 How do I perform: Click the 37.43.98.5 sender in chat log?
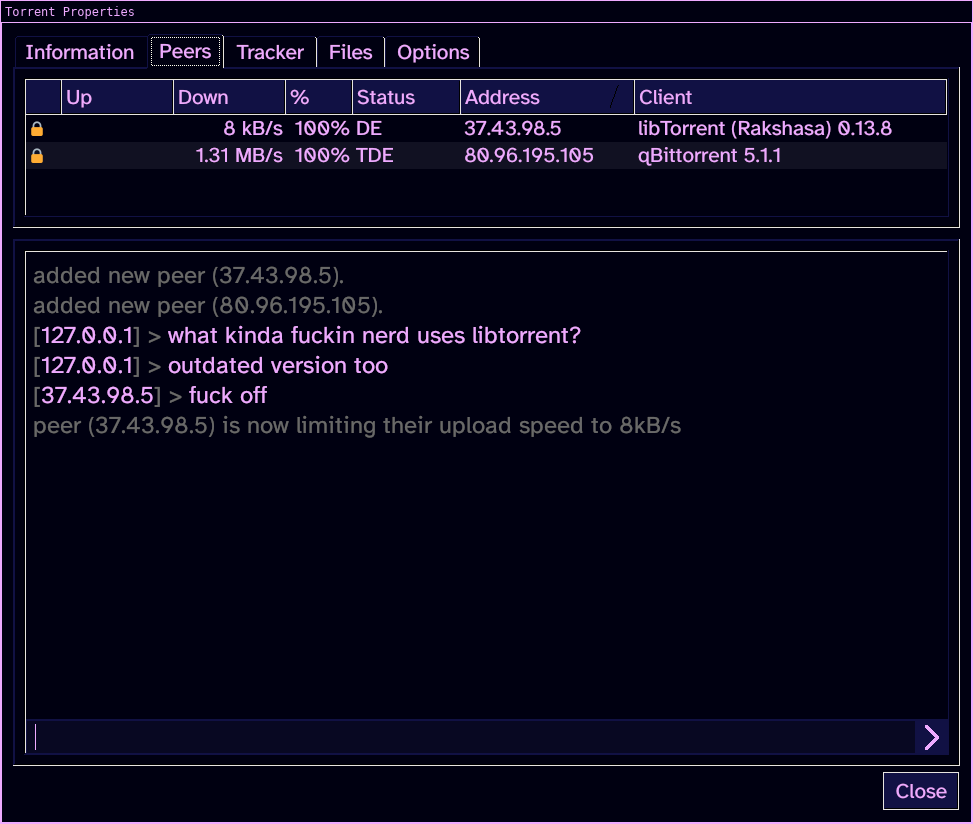98,396
